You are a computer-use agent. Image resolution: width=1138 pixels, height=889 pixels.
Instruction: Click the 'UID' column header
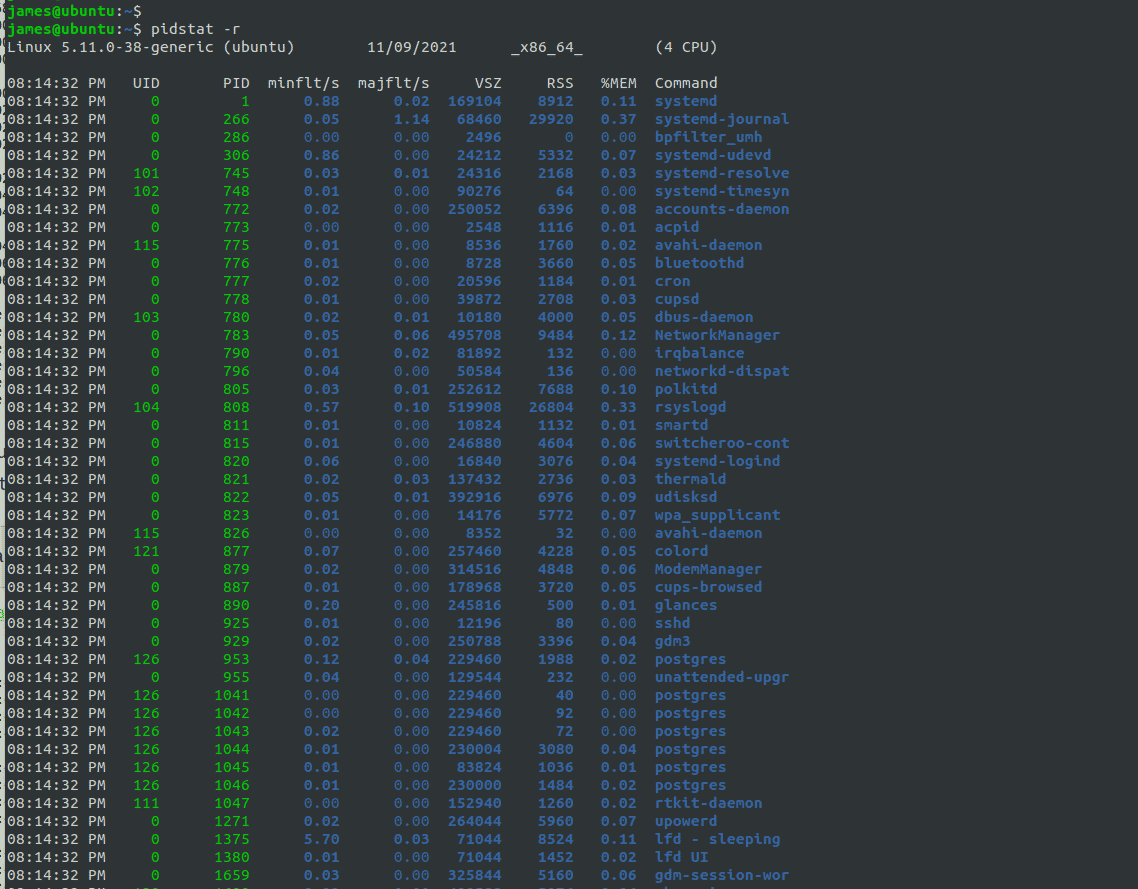(146, 83)
